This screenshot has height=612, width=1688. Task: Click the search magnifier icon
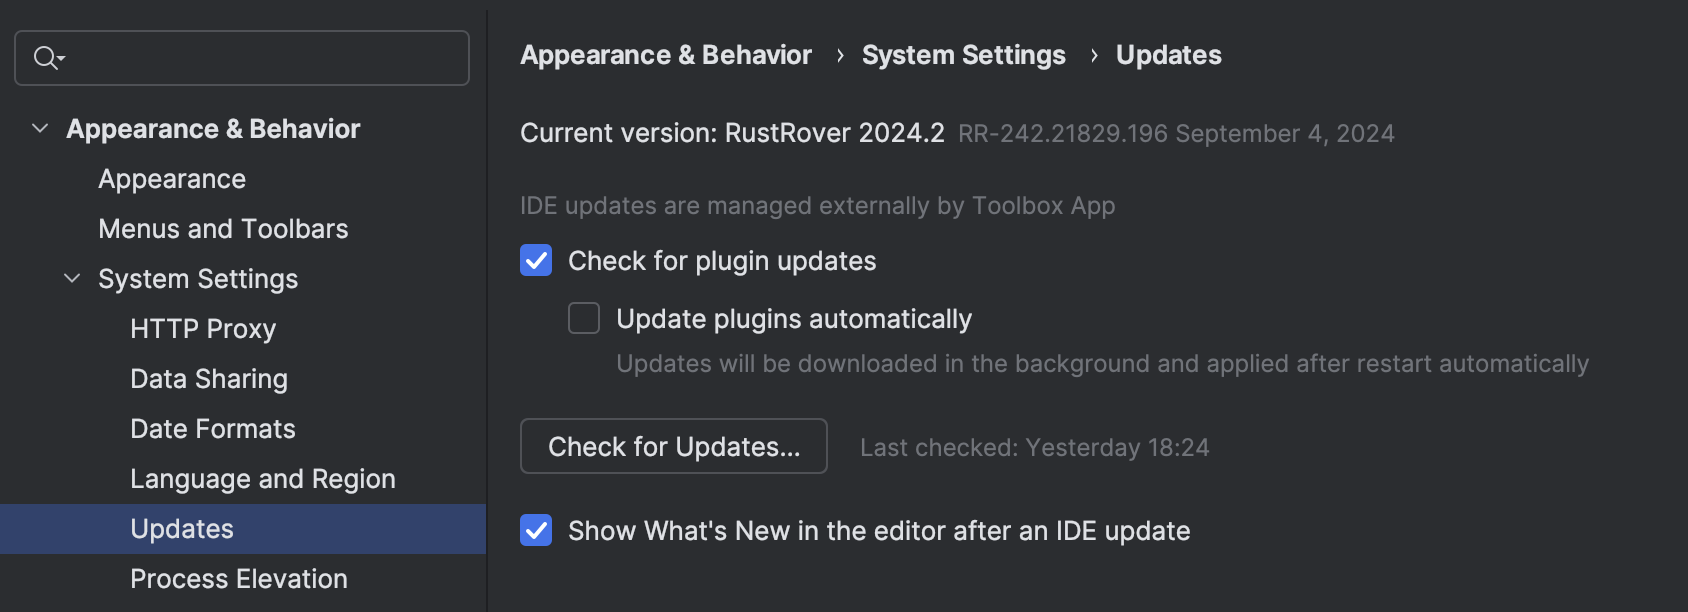[x=42, y=58]
